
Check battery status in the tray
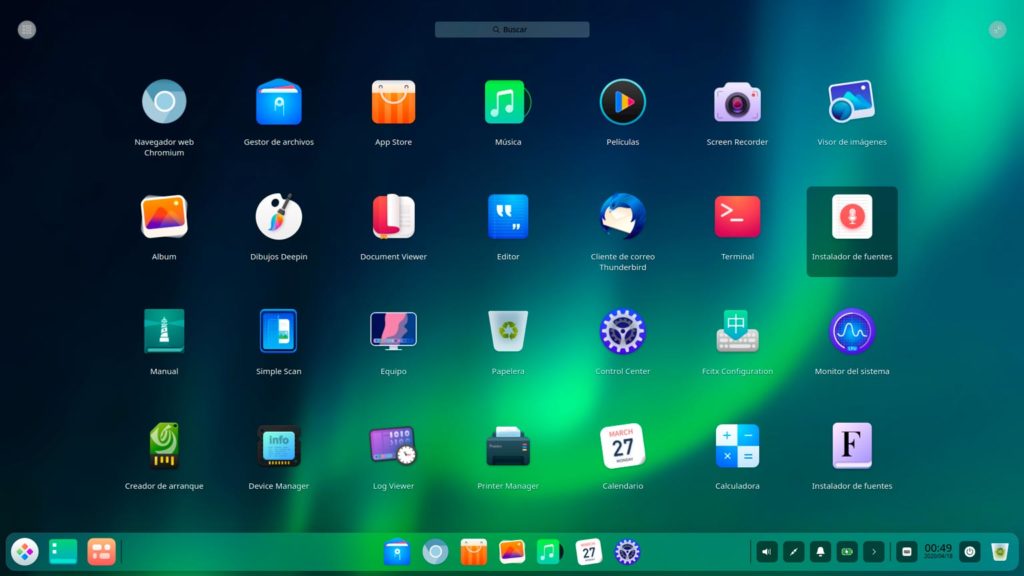(847, 552)
